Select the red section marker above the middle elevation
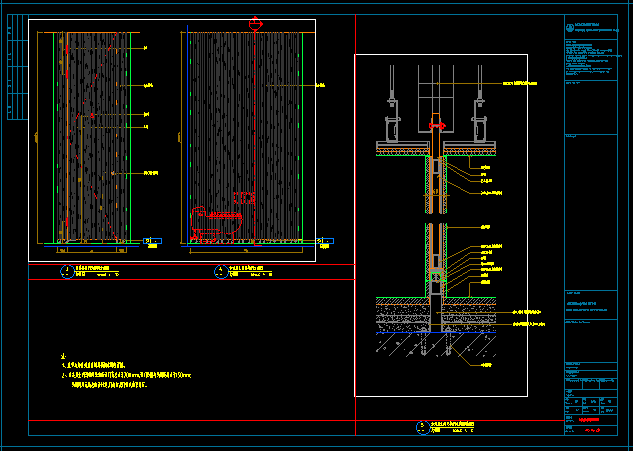The height and width of the screenshot is (451, 633). 255,23
